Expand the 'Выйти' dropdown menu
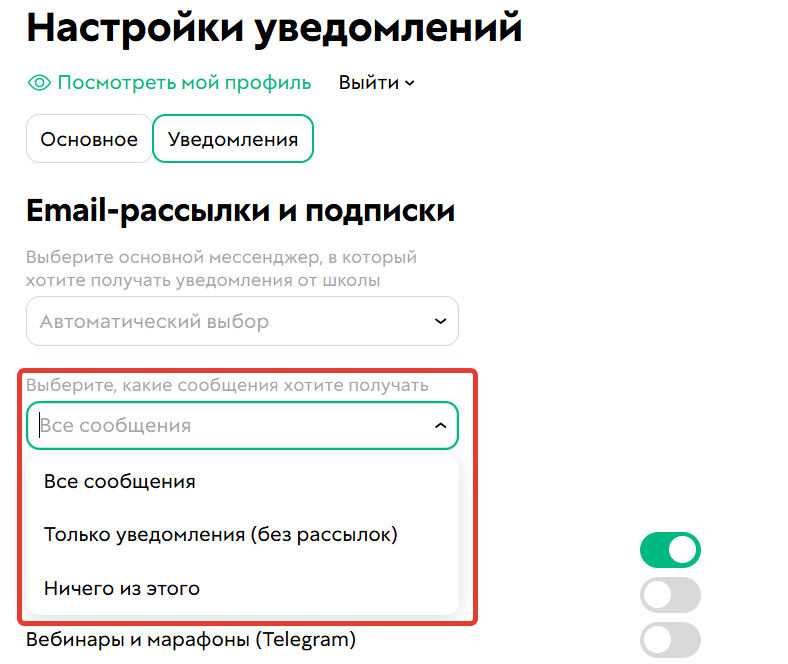 coord(376,82)
